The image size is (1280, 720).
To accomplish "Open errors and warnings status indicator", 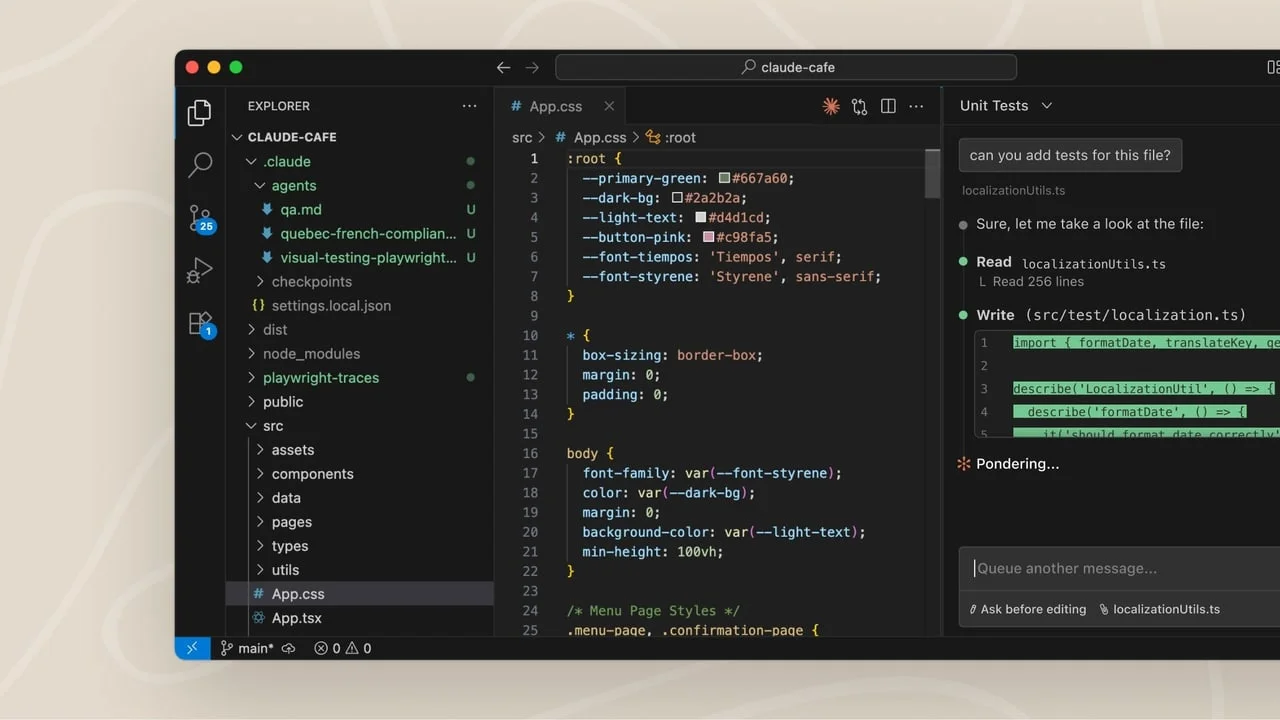I will click(343, 648).
